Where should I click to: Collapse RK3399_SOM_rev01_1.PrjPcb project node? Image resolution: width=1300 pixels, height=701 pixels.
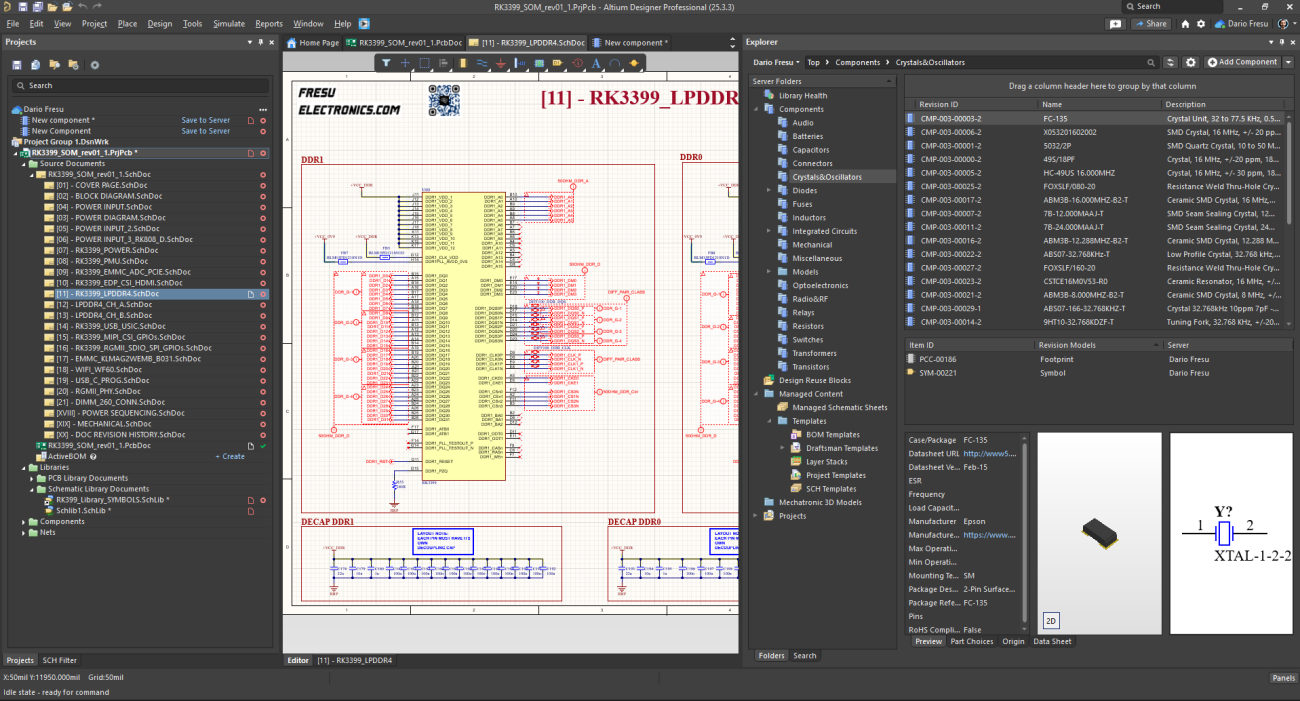pyautogui.click(x=14, y=153)
